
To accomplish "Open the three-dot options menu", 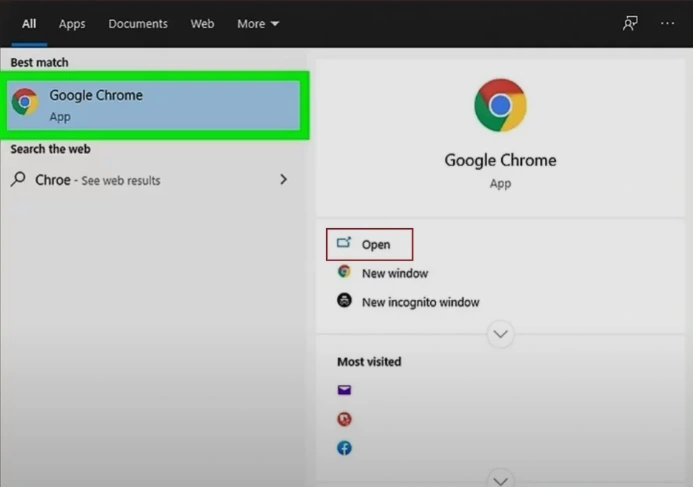I will click(x=667, y=23).
